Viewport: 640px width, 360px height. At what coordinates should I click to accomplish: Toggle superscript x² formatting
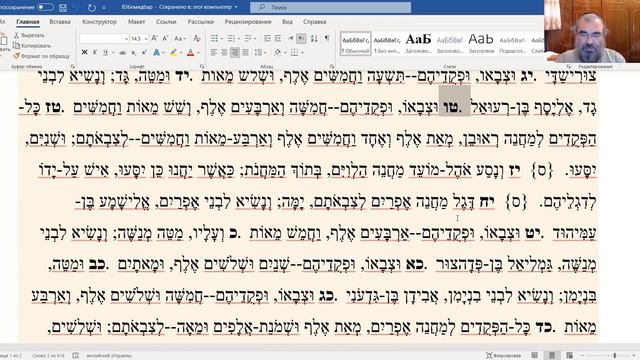click(144, 52)
